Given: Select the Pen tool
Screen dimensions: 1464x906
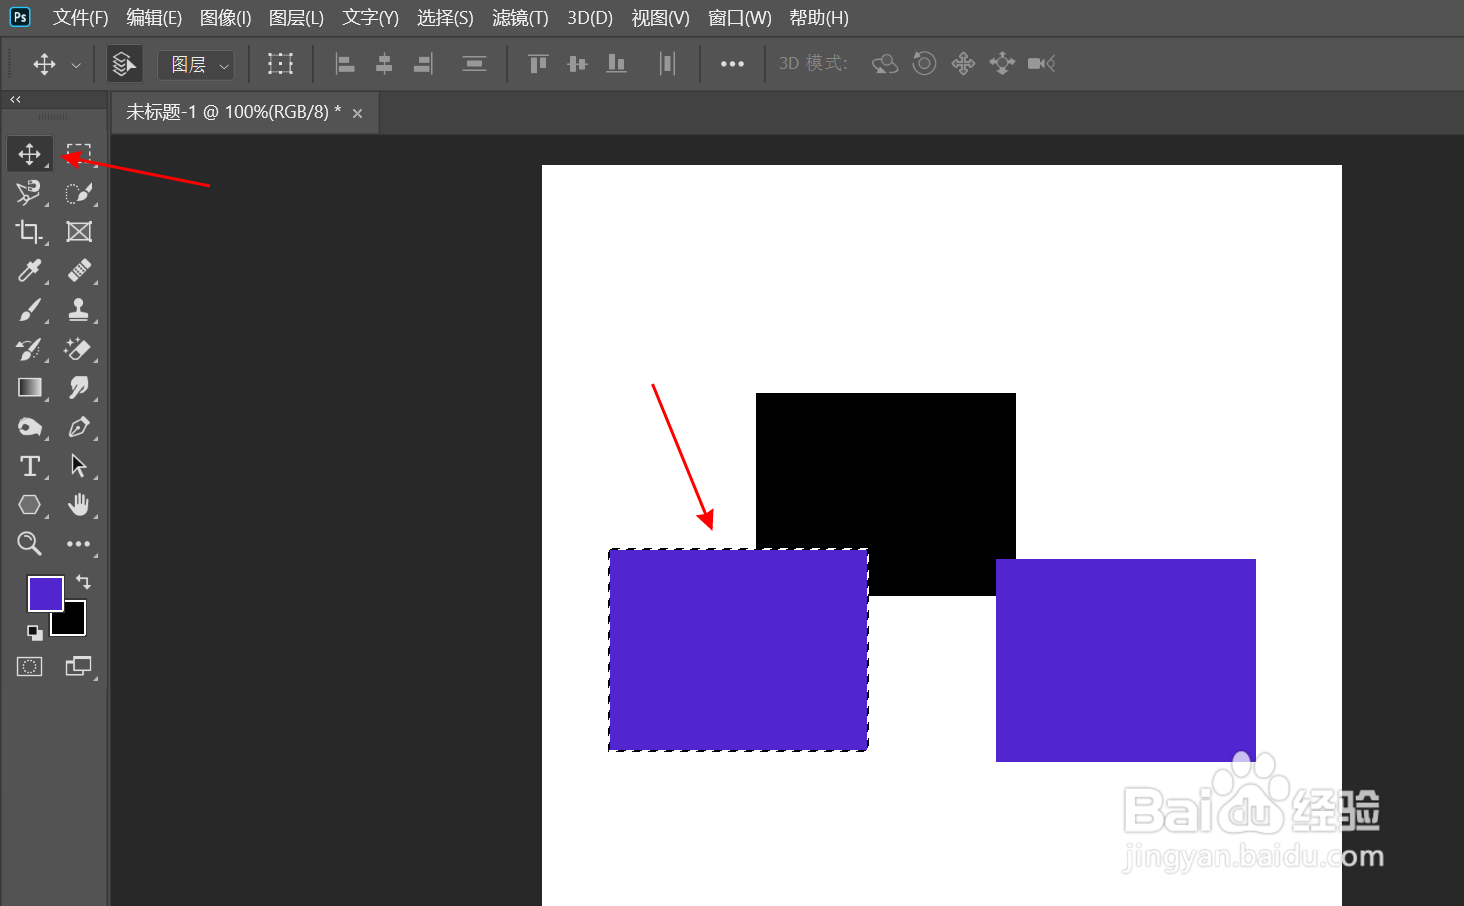Looking at the screenshot, I should pos(79,427).
